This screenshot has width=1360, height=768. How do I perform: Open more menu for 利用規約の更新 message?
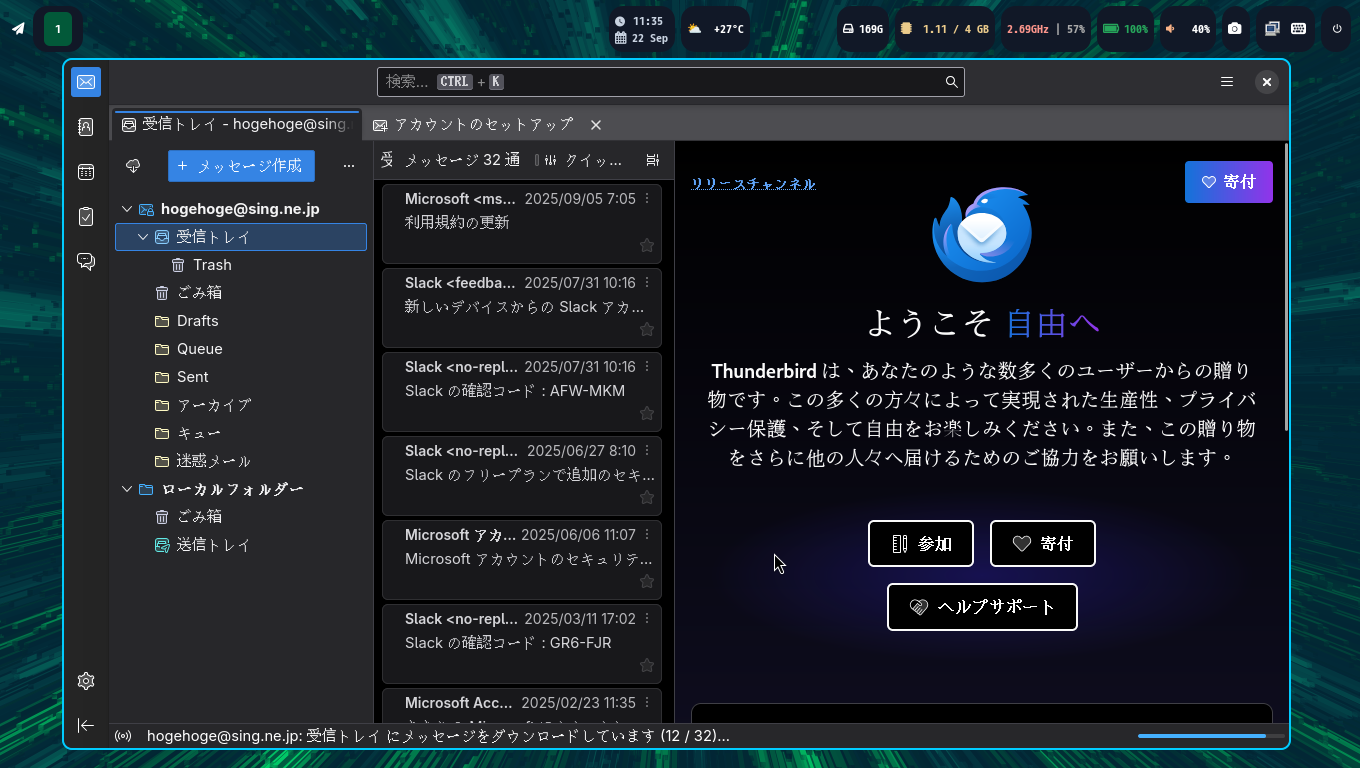click(647, 199)
